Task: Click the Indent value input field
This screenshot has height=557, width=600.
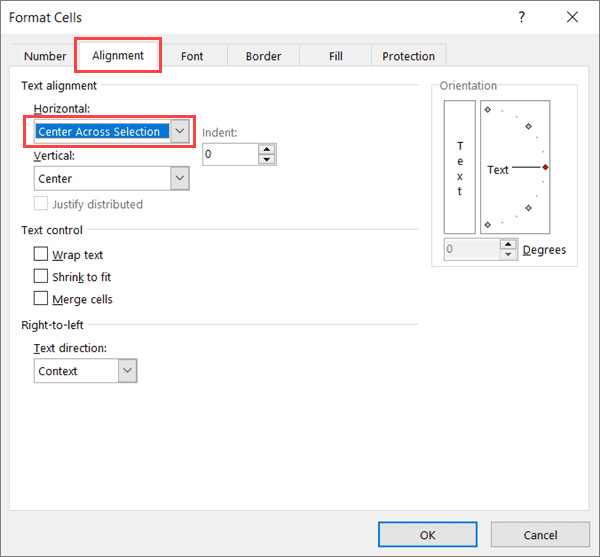Action: click(230, 155)
